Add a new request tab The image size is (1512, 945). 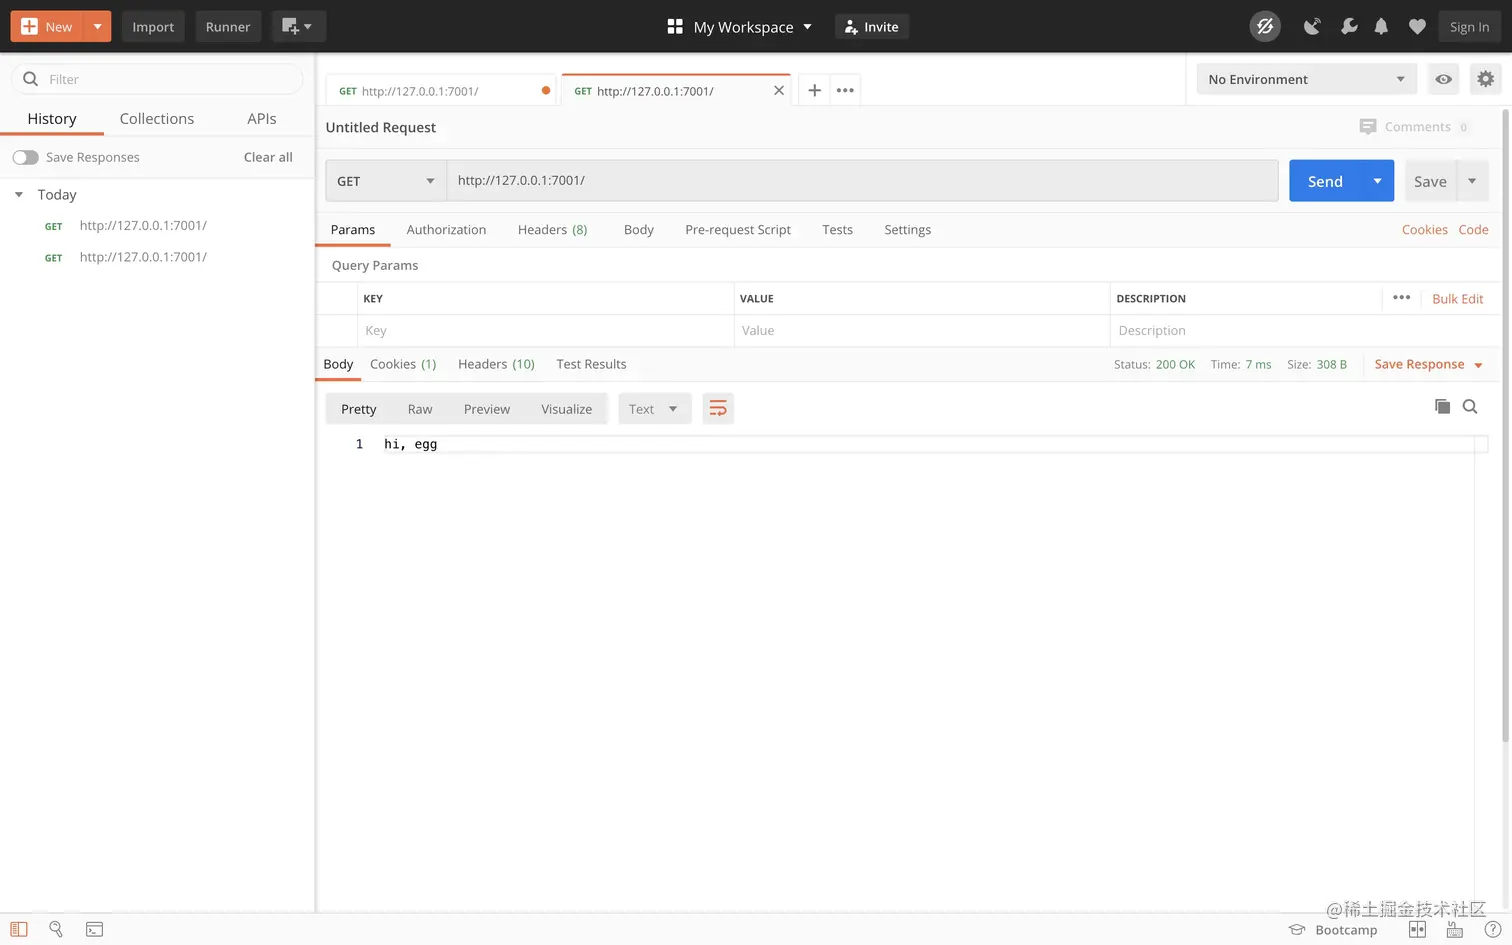(x=814, y=90)
